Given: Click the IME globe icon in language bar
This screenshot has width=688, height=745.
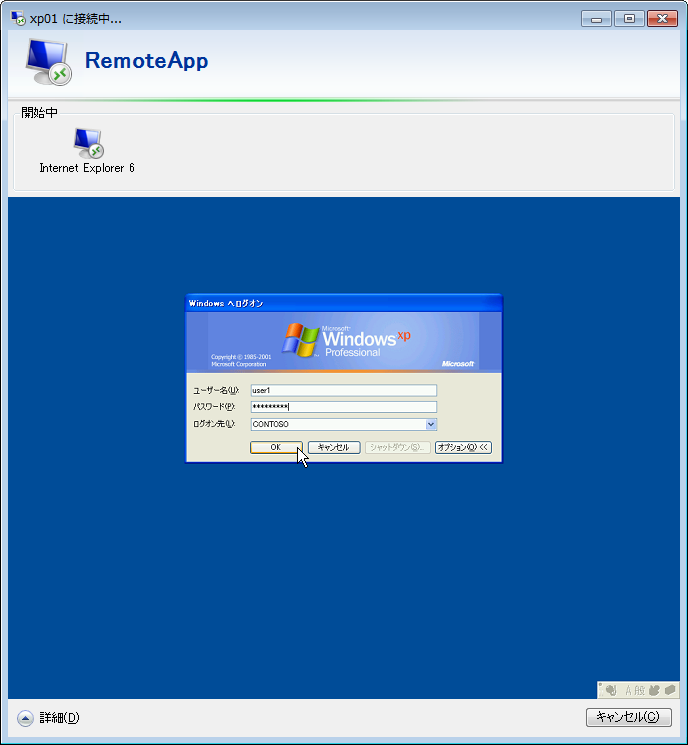Looking at the screenshot, I should pos(611,690).
